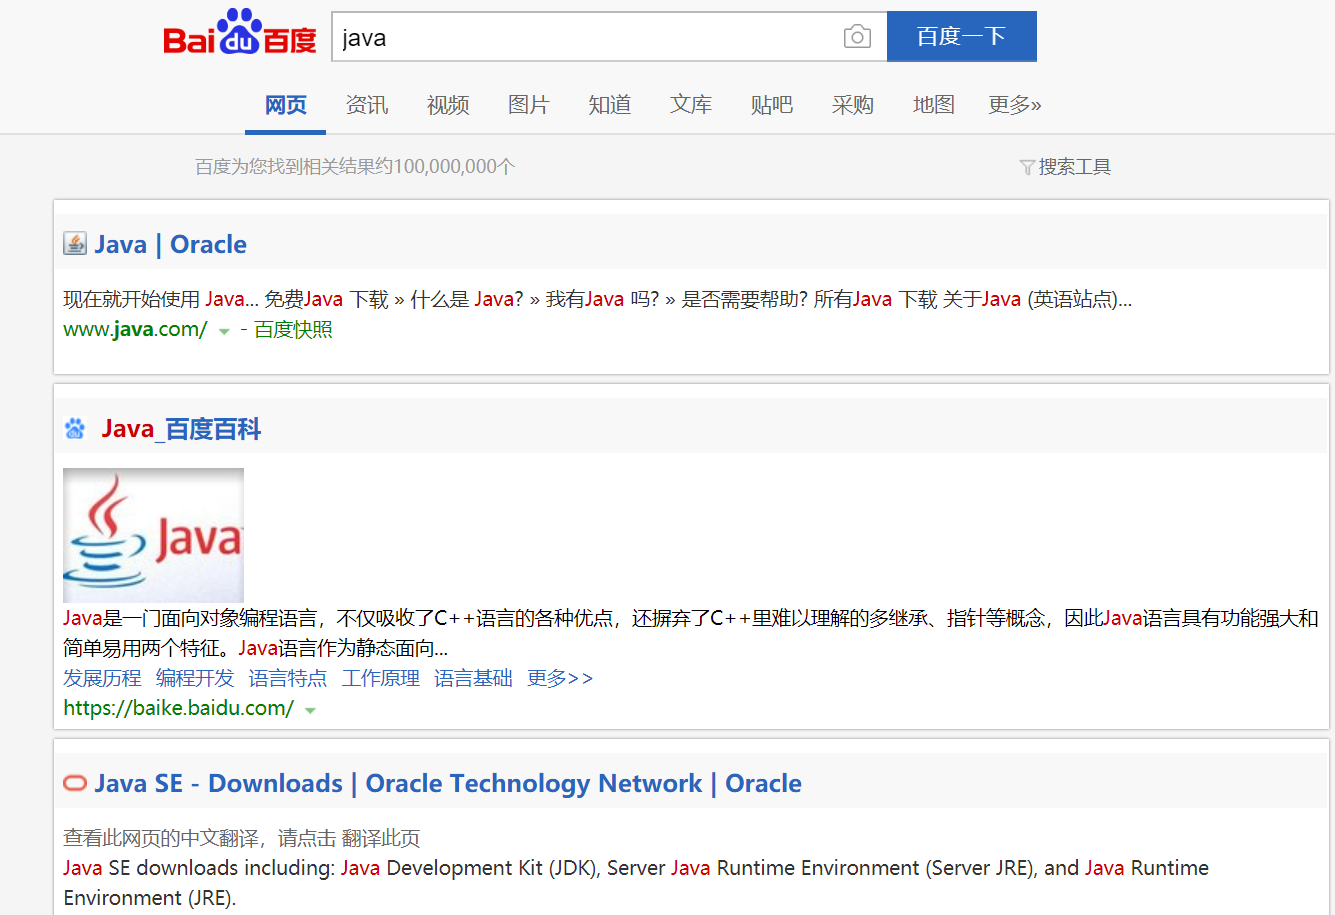The height and width of the screenshot is (915, 1335).
Task: Click the Java | Oracle snippet starting 现在就开始使用
Action: tap(598, 299)
